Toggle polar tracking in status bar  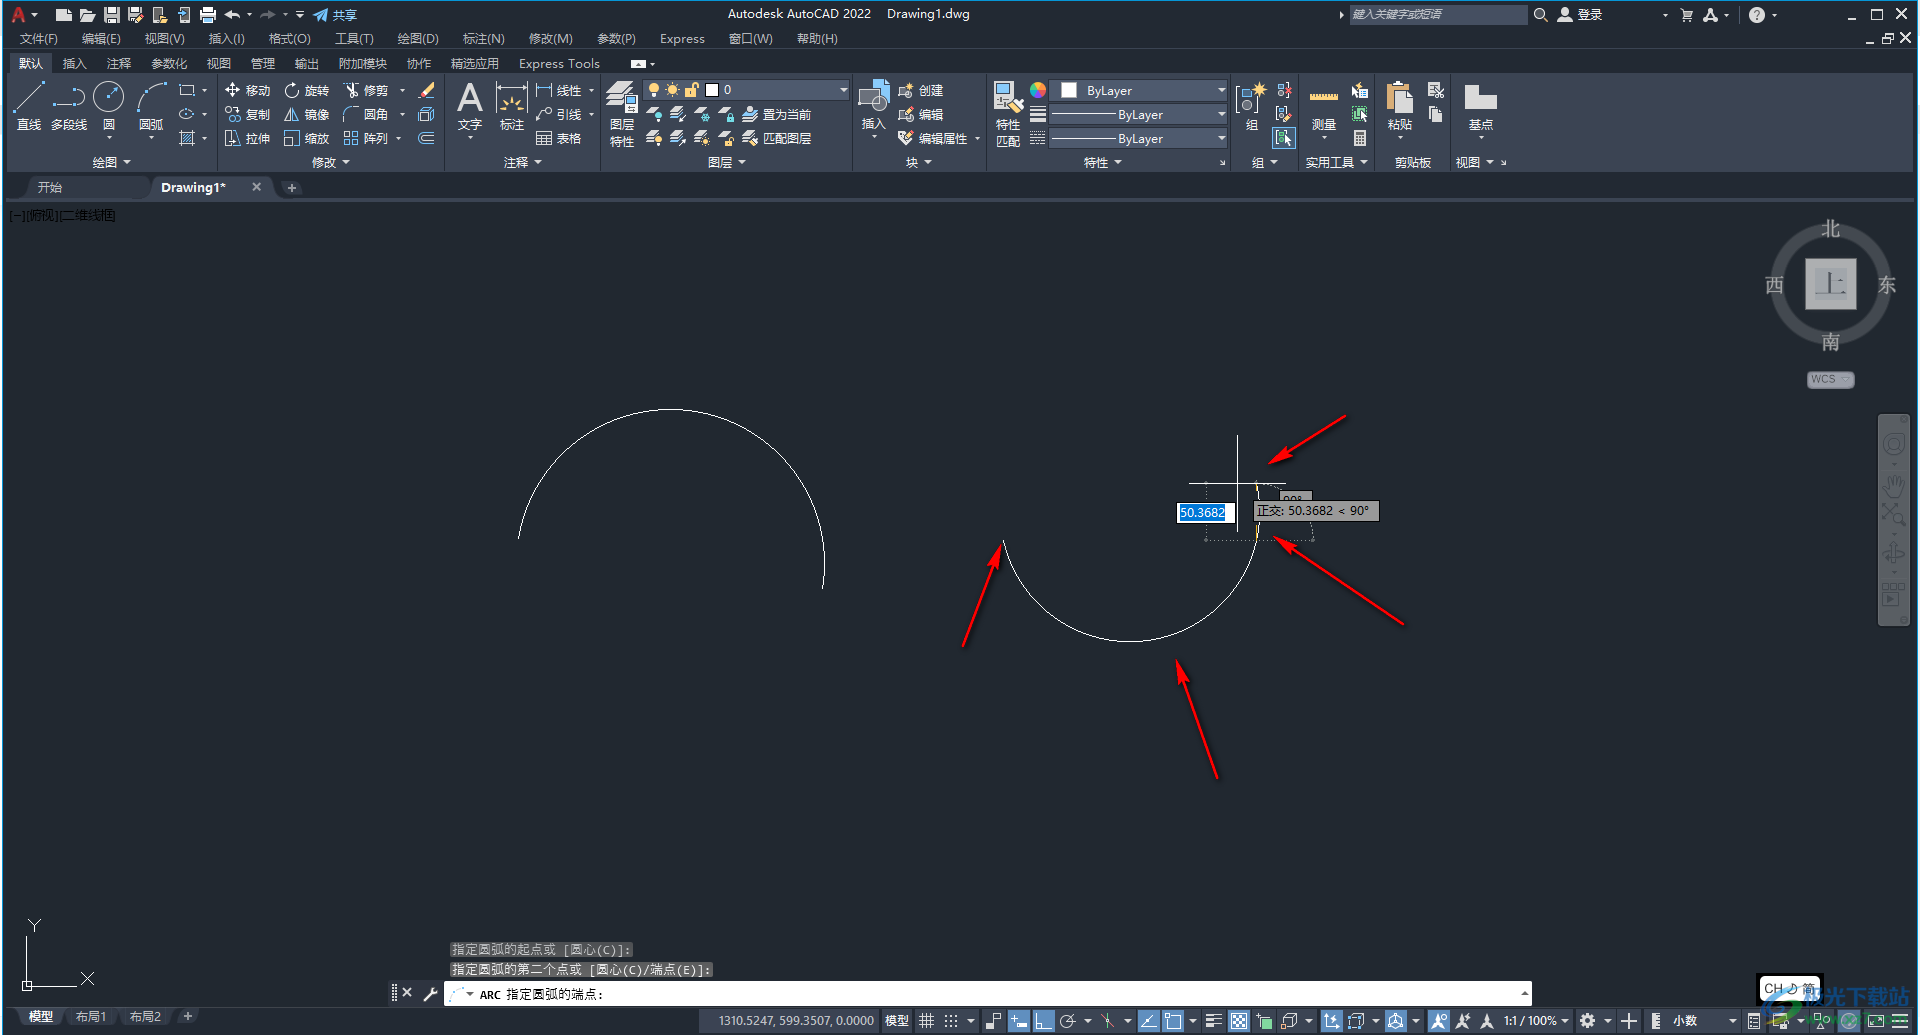1067,1021
